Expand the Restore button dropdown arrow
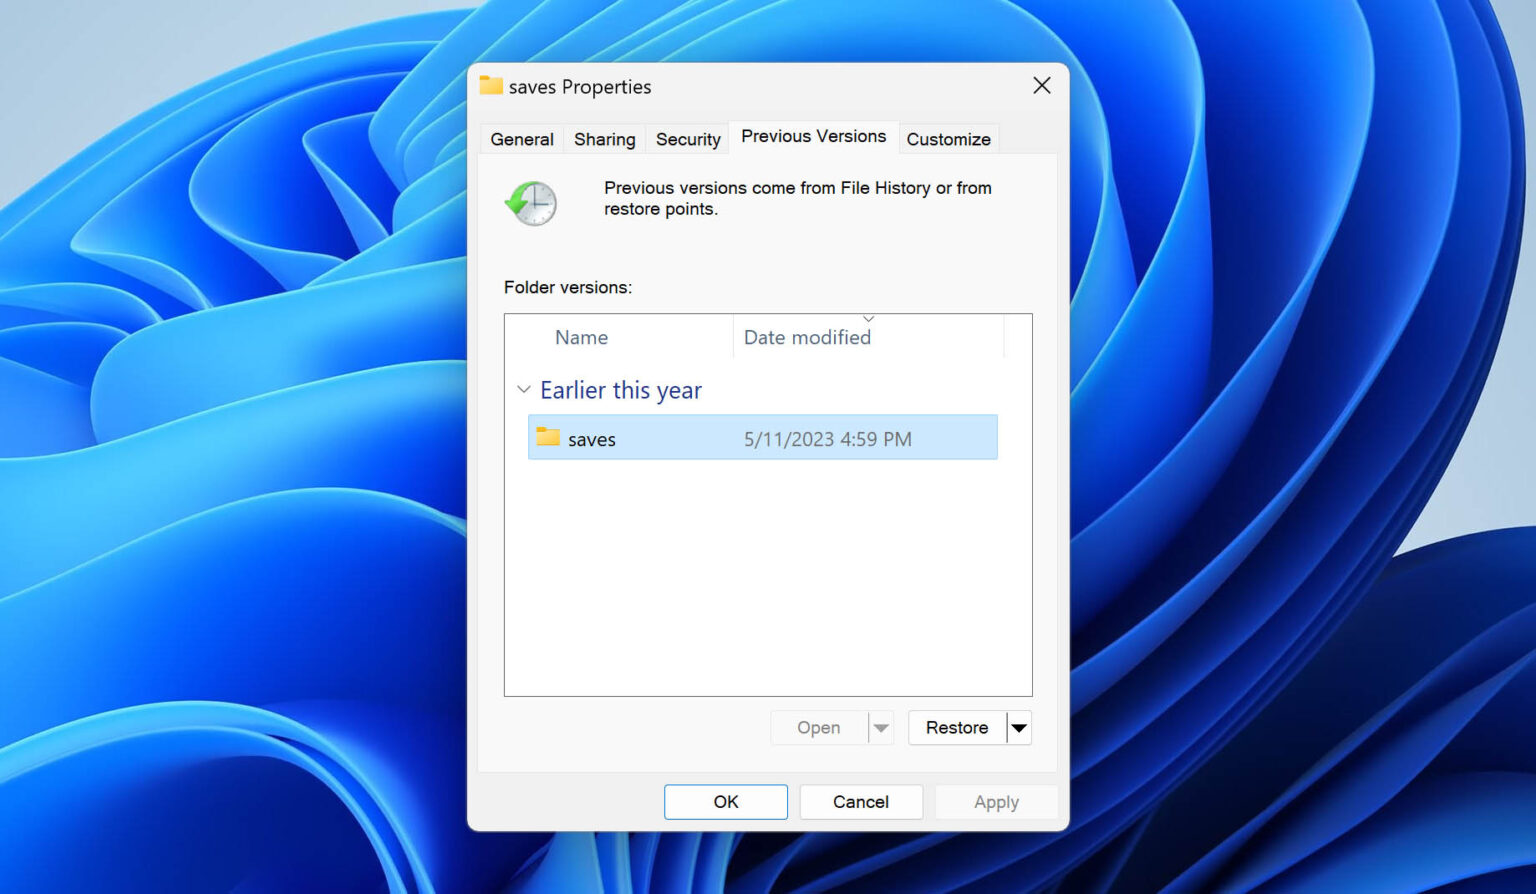The height and width of the screenshot is (894, 1536). click(x=1019, y=728)
